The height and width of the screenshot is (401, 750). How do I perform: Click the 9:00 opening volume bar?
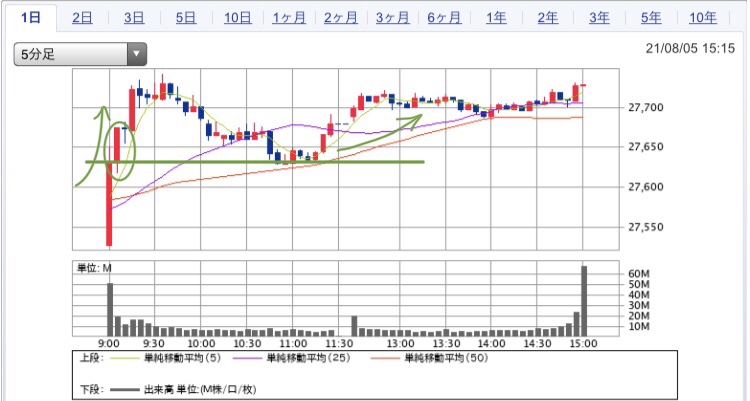click(x=110, y=309)
